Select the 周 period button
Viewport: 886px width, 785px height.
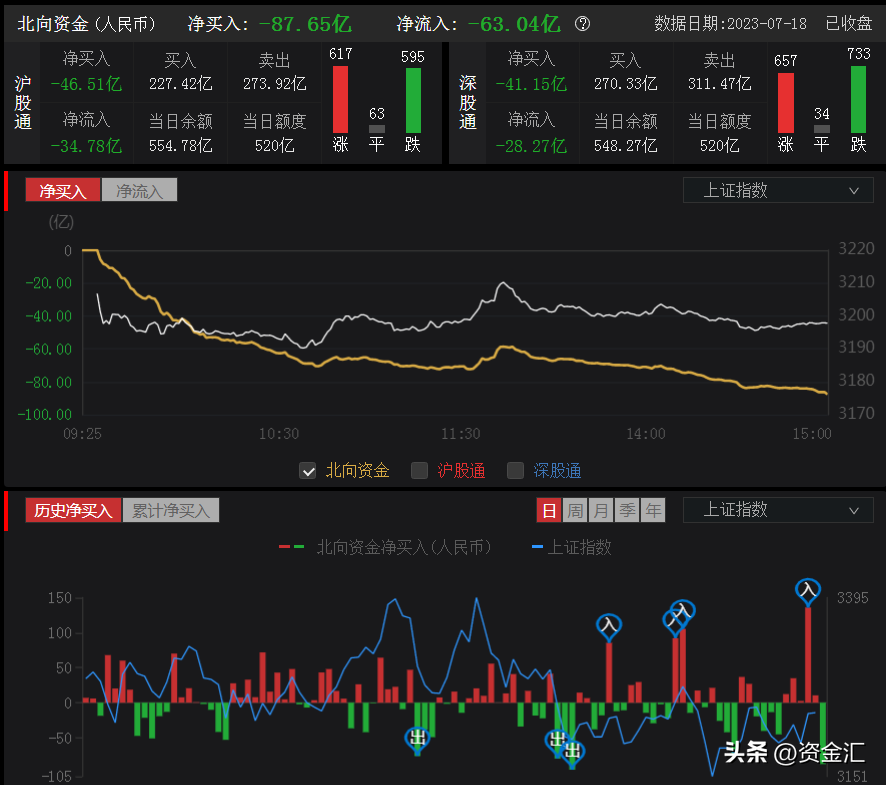tap(575, 510)
